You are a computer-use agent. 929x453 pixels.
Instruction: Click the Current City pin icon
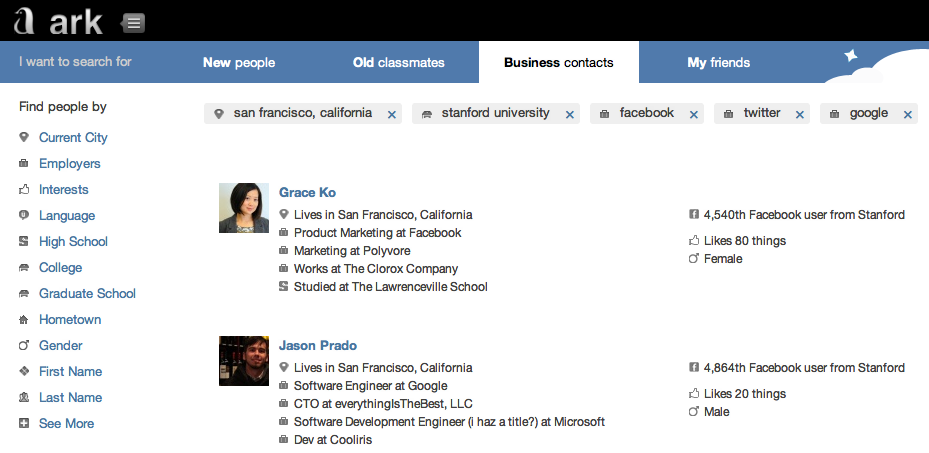[24, 137]
